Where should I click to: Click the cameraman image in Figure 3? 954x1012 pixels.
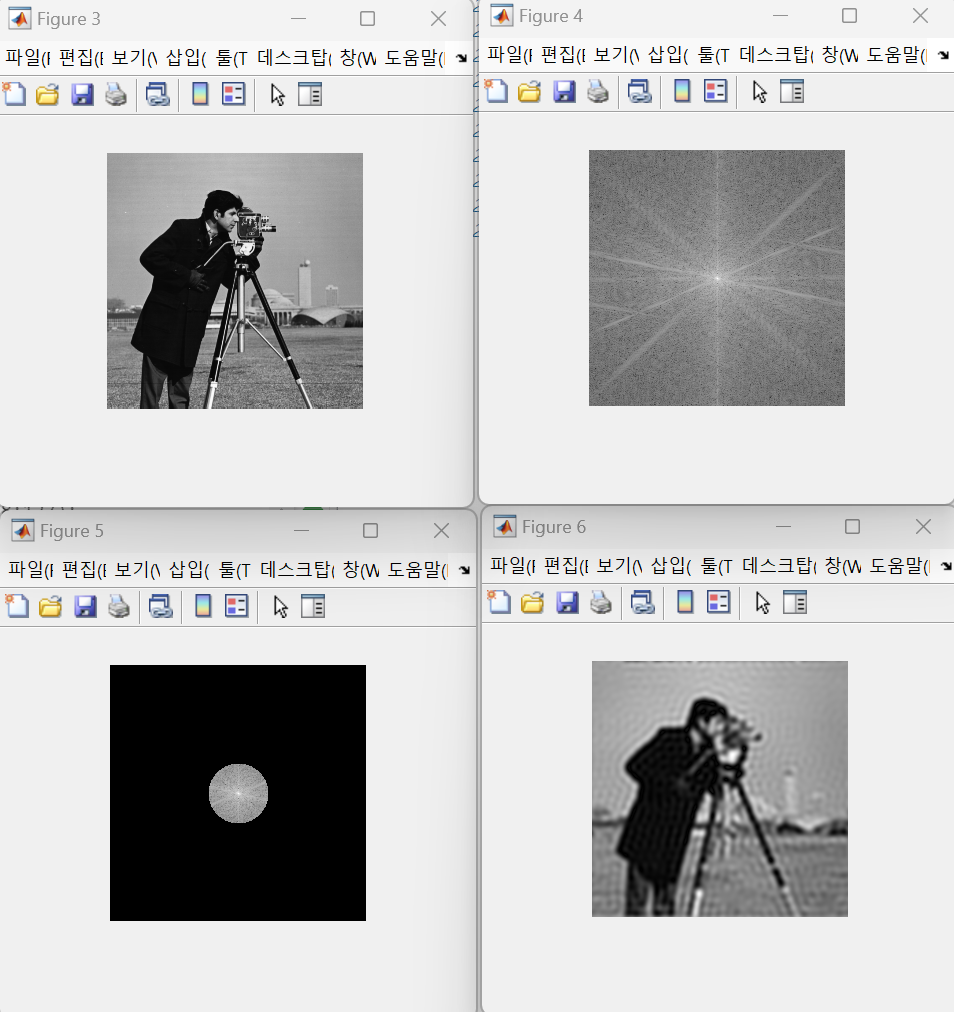(235, 281)
